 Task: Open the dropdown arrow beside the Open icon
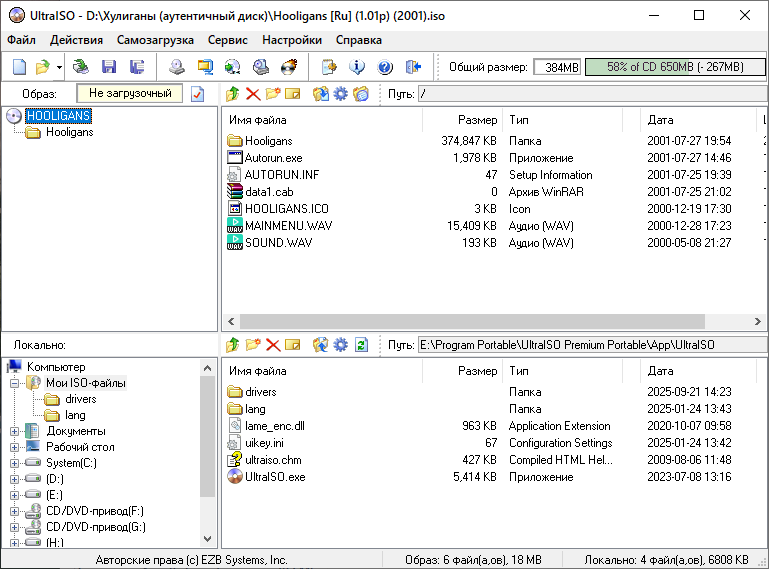[x=59, y=67]
